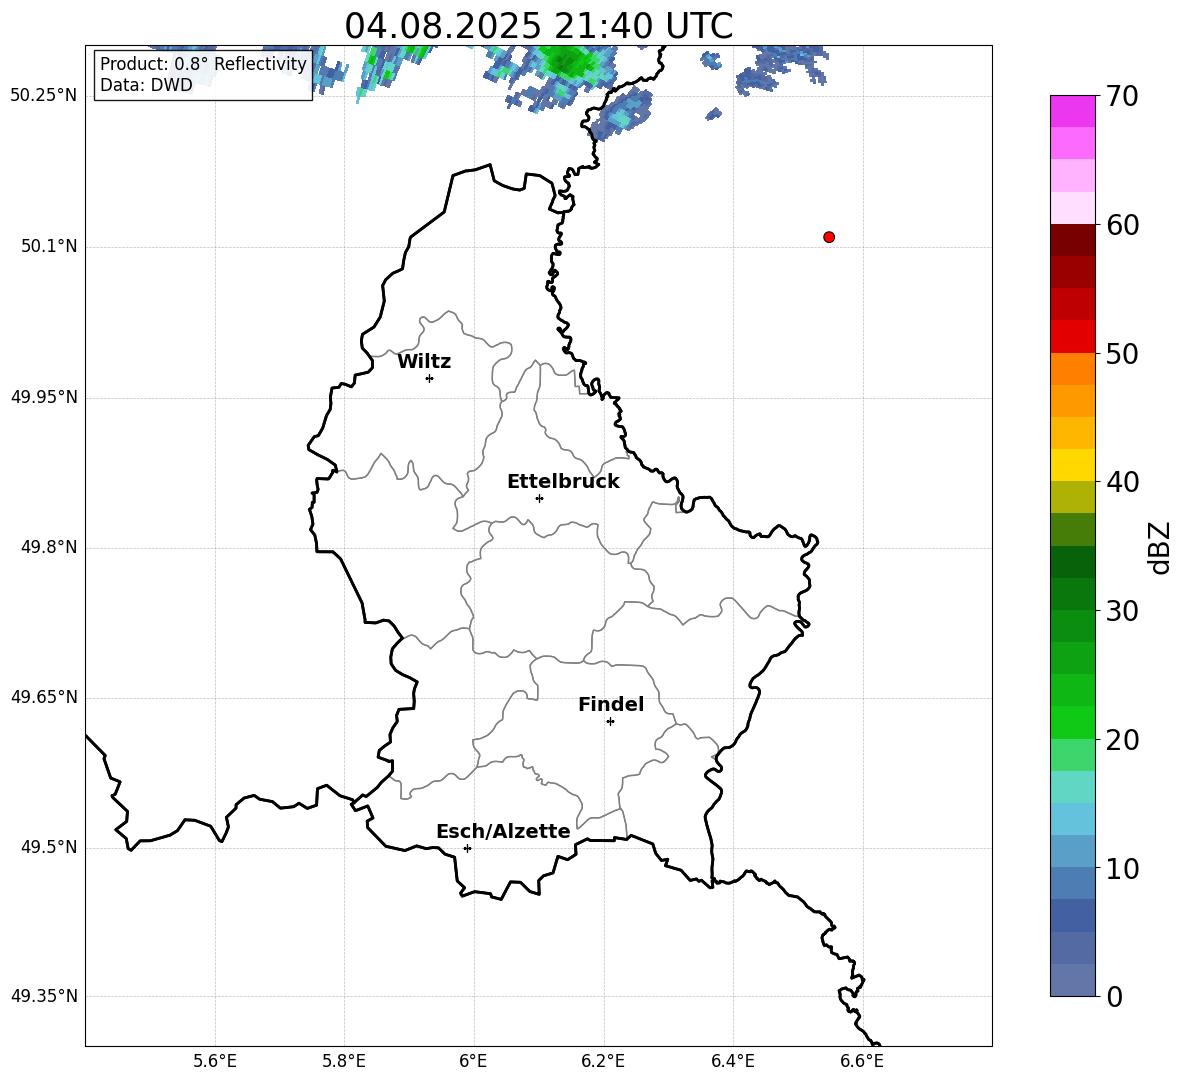Image resolution: width=1184 pixels, height=1081 pixels.
Task: Click the 49.8°N latitude label
Action: pos(49,547)
